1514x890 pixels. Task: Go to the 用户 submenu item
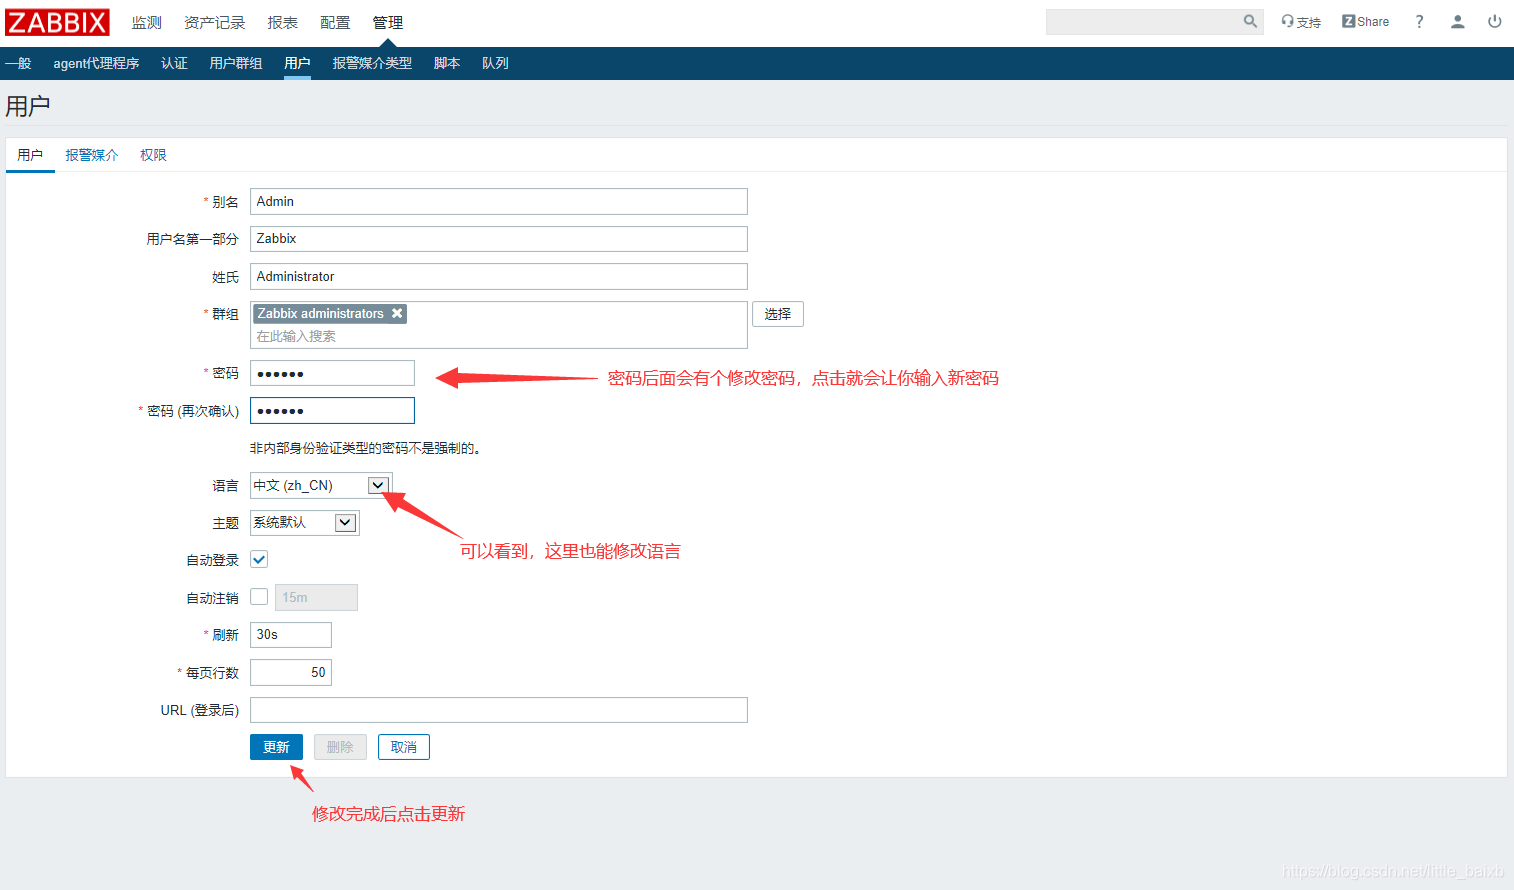(297, 63)
